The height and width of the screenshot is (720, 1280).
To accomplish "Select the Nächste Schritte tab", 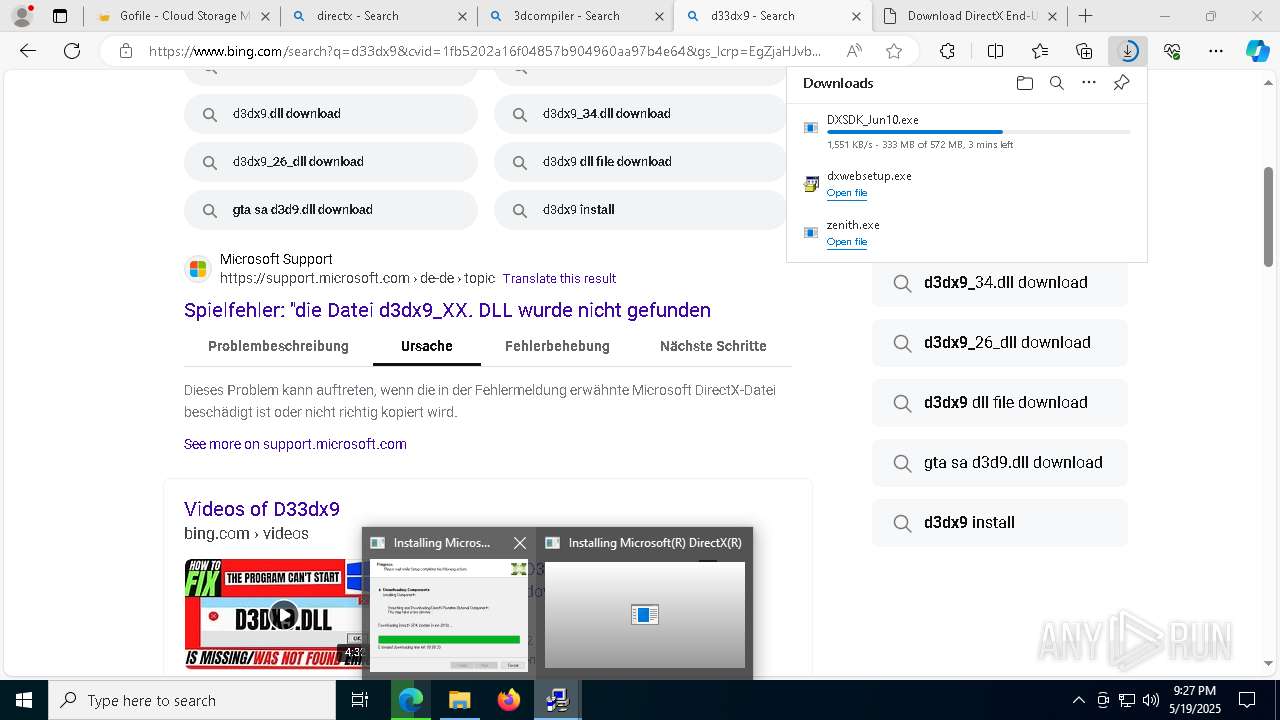I will [713, 346].
